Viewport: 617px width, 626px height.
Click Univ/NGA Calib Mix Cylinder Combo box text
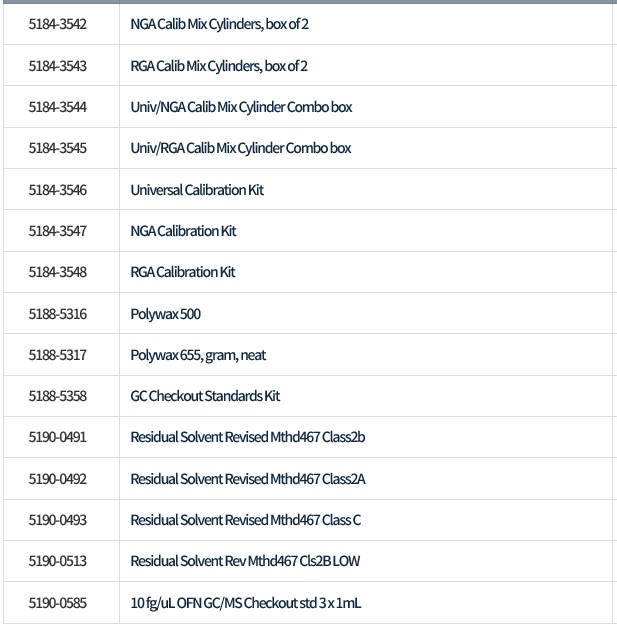click(241, 107)
